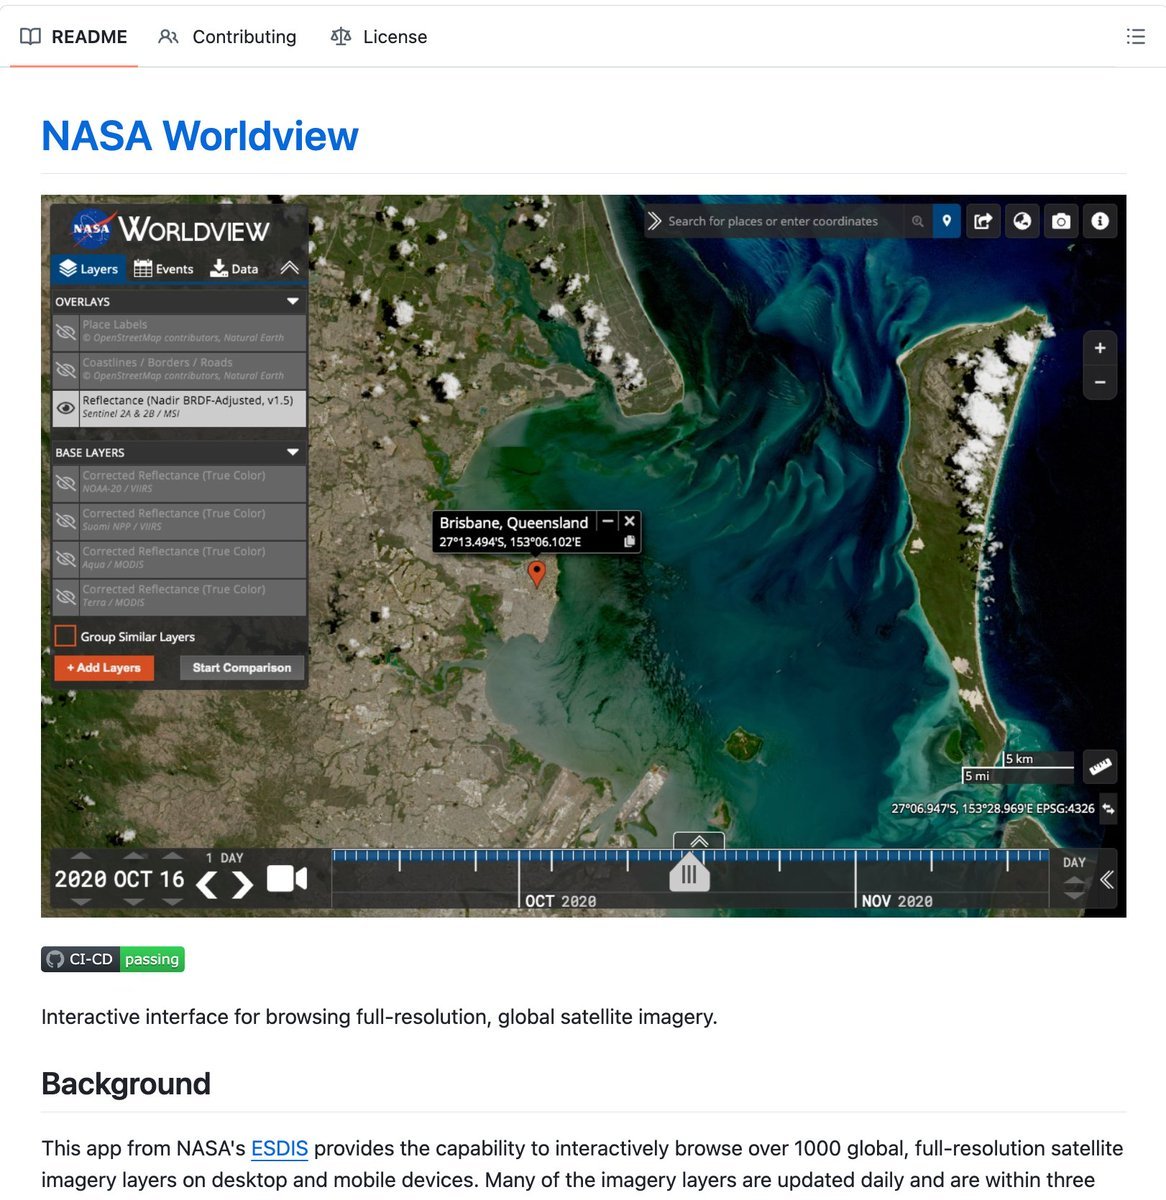1166x1200 pixels.
Task: Click the NASA meatball logo
Action: 91,229
